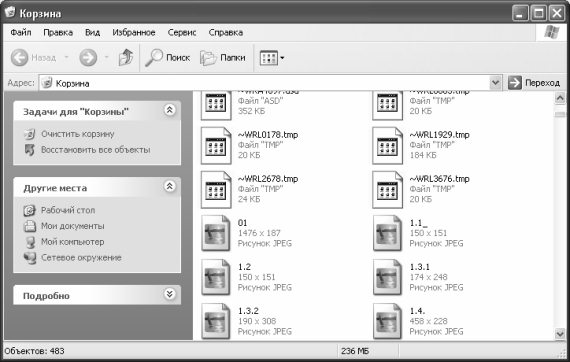570x362 pixels.
Task: Open the Forward history dropdown arrow
Action: tap(107, 57)
